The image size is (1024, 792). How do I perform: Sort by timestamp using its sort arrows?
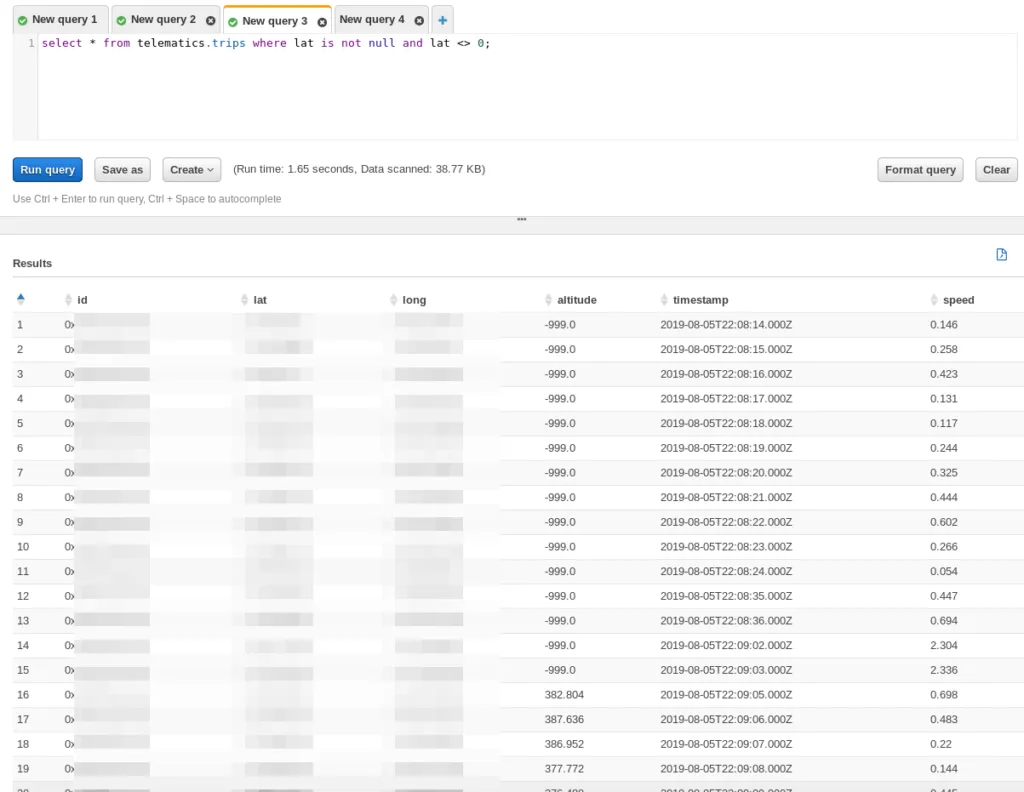665,300
